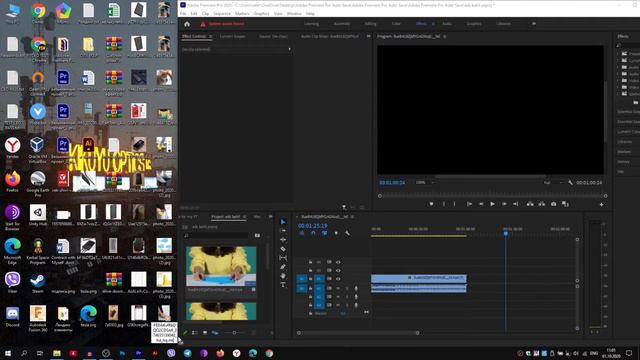The height and width of the screenshot is (360, 640).
Task: Toggle Snap in timeline
Action: 313,233
